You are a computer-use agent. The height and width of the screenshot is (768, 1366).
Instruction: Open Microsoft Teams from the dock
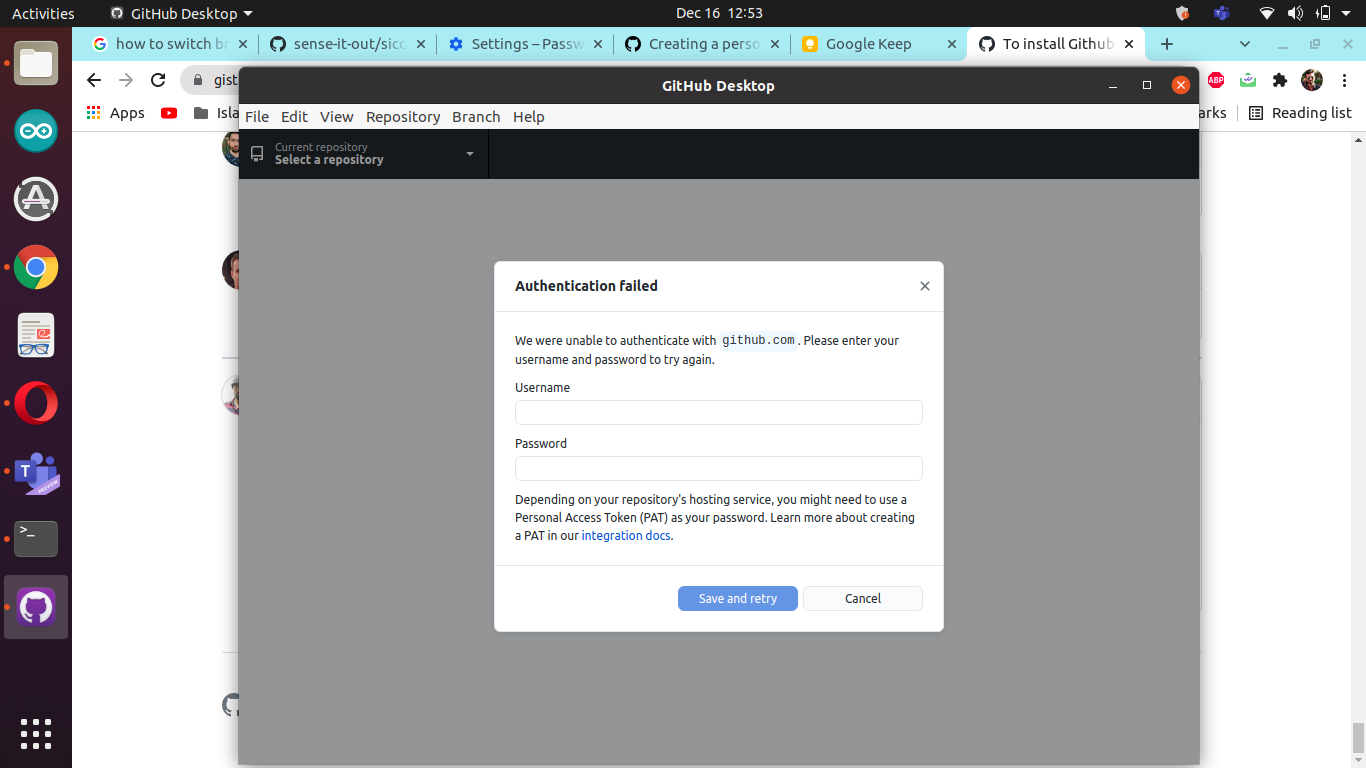(x=36, y=471)
